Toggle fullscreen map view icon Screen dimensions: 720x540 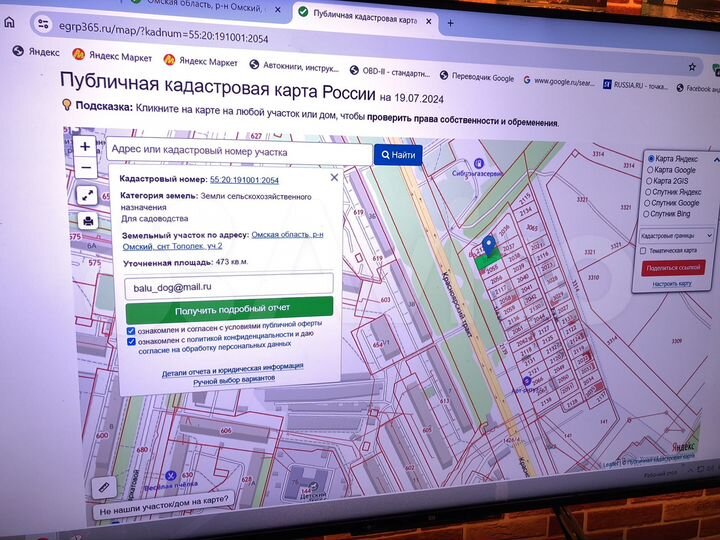[87, 196]
